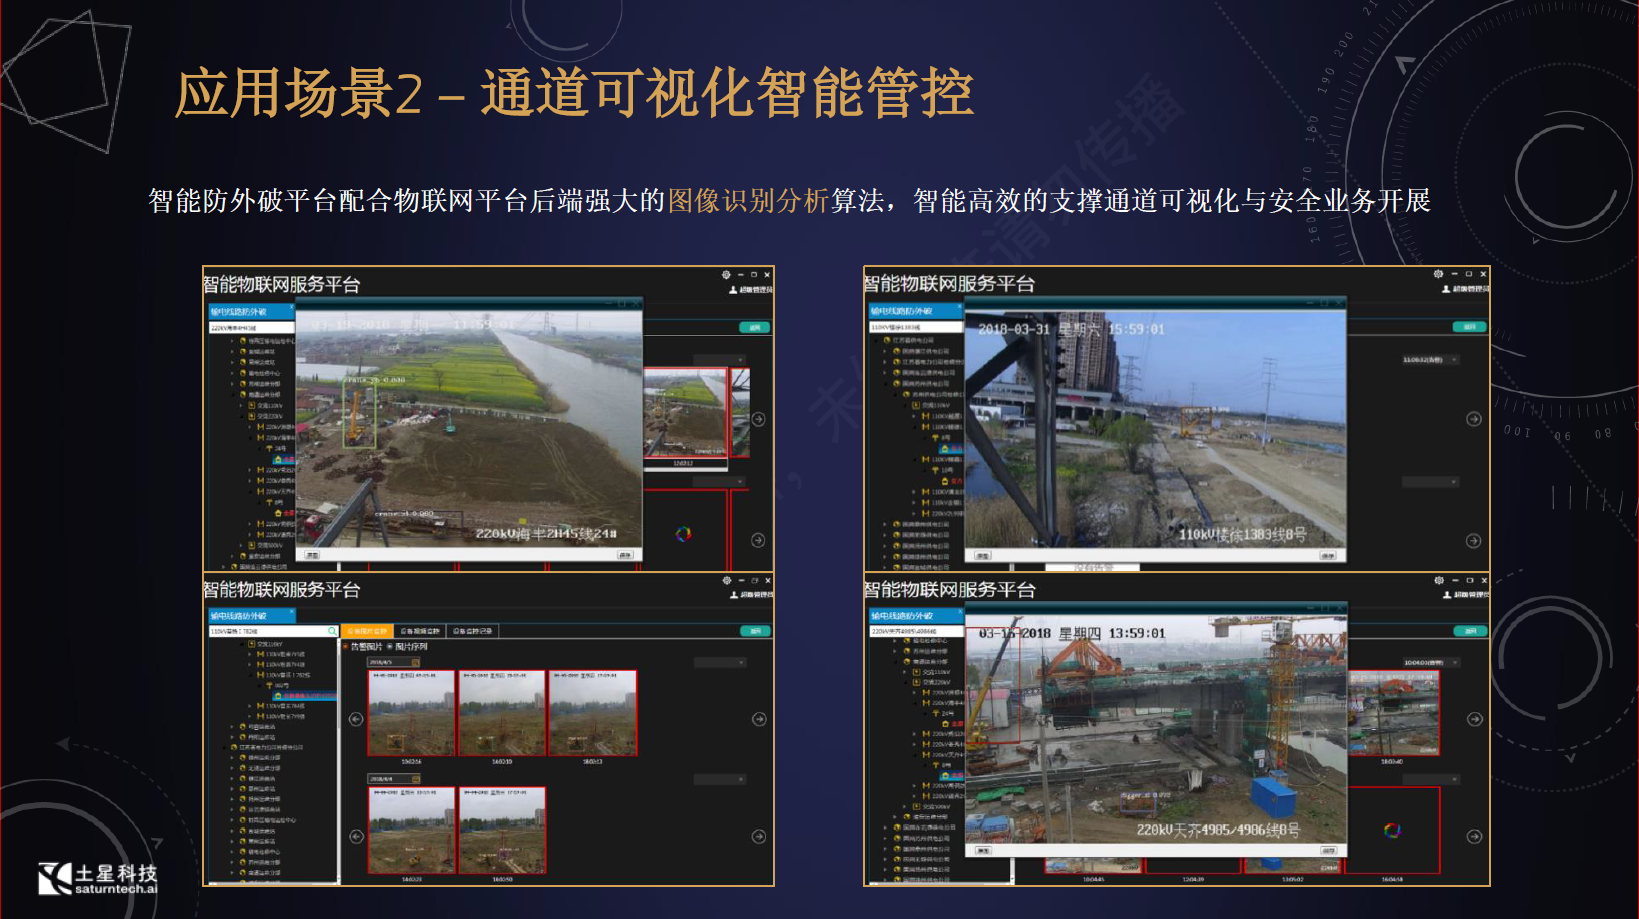This screenshot has width=1639, height=919.
Task: Click green button in top-left window toolbar
Action: pos(755,327)
